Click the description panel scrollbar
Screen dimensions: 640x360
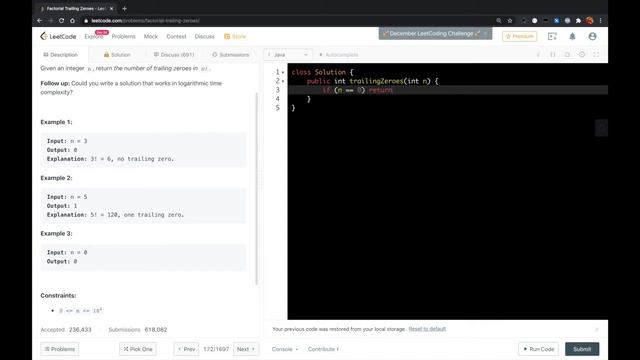(256, 189)
